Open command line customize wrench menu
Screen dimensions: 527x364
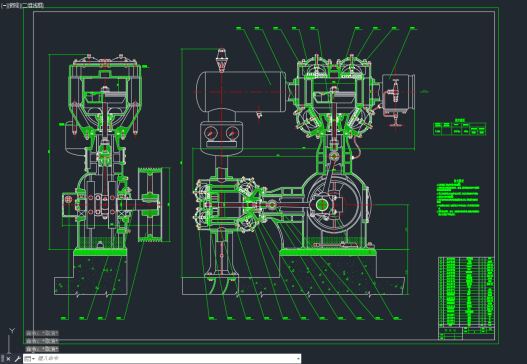(x=17, y=359)
